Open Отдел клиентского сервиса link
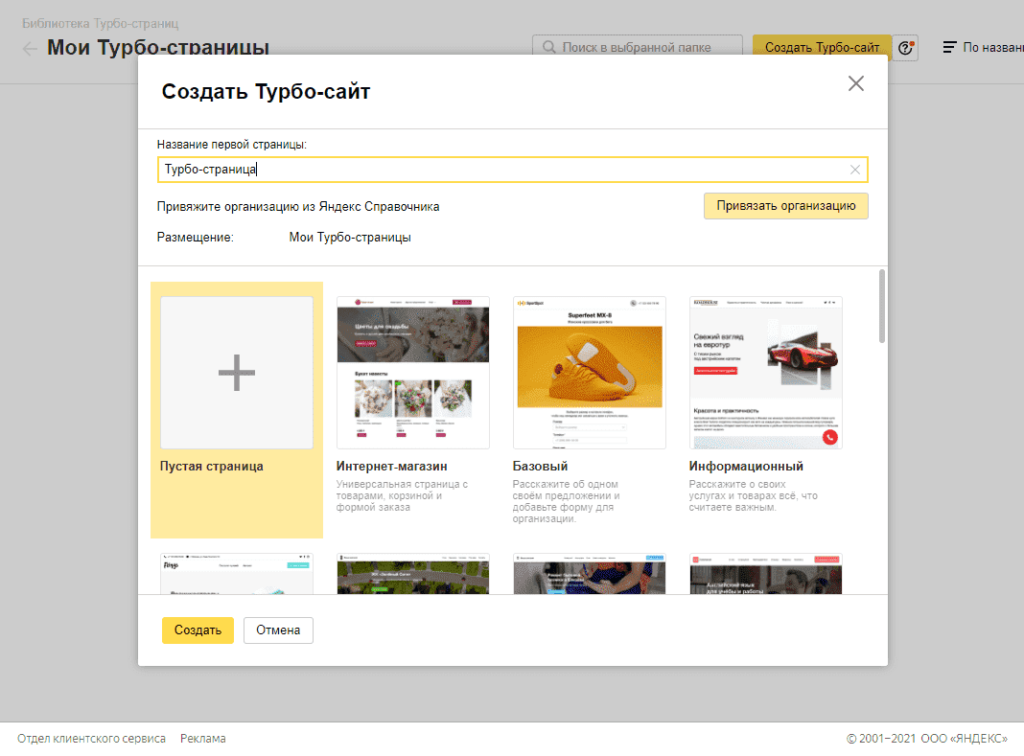The height and width of the screenshot is (756, 1024). (x=91, y=738)
